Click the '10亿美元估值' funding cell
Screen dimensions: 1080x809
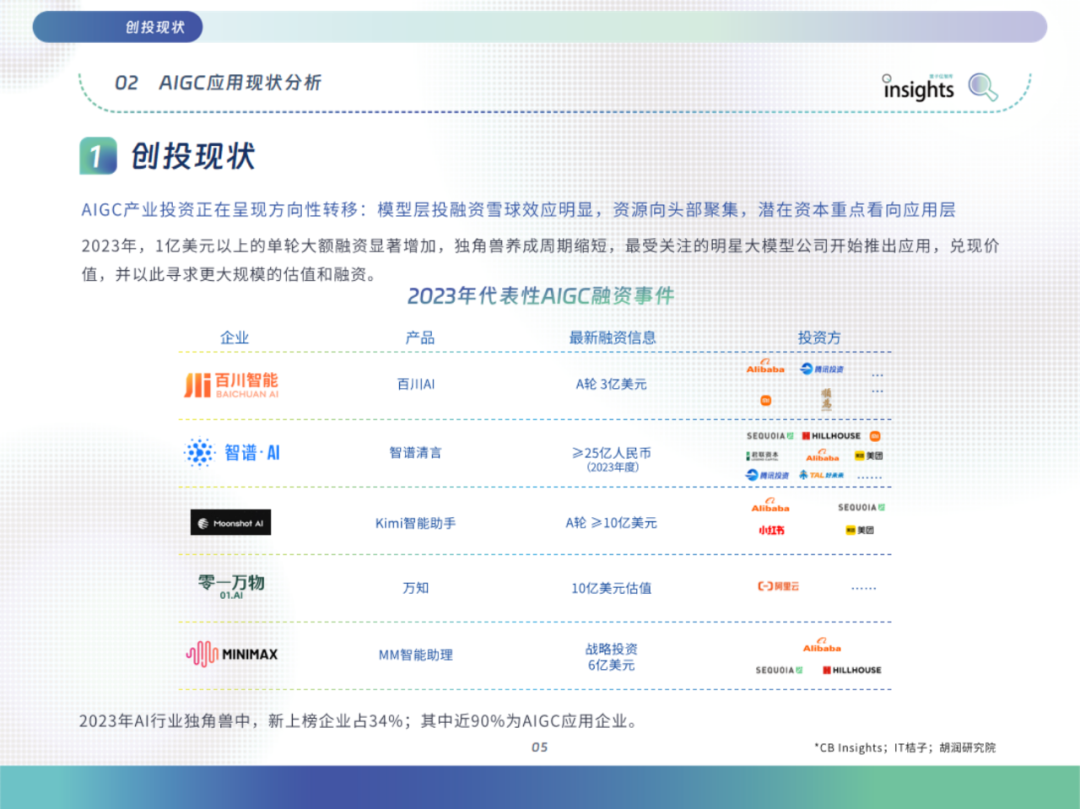point(611,588)
